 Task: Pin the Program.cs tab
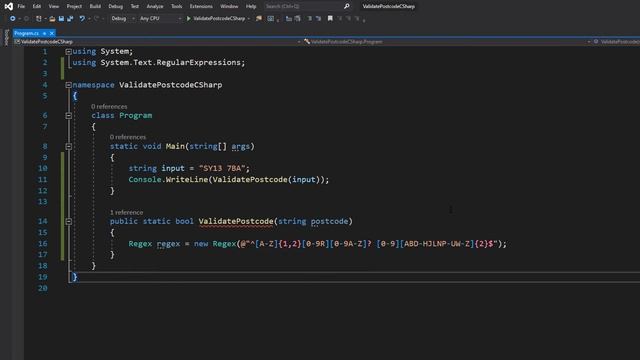click(44, 33)
